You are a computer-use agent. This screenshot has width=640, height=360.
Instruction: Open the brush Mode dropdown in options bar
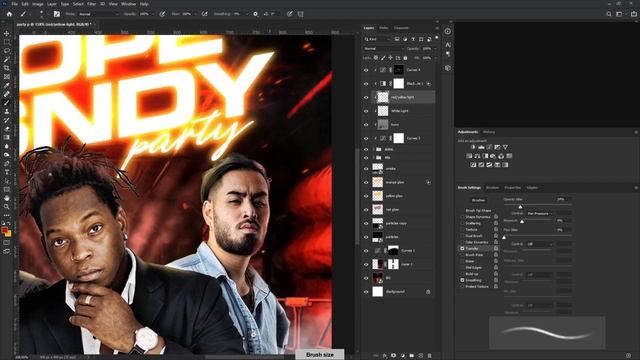pyautogui.click(x=98, y=14)
